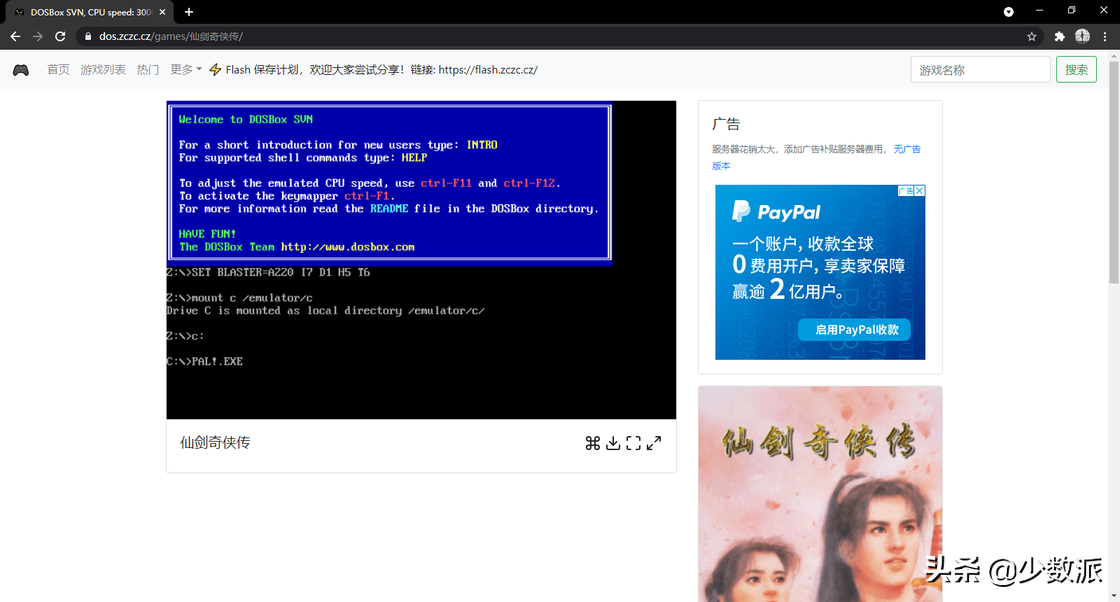Select the 热门 nav item
The image size is (1120, 602).
click(148, 70)
